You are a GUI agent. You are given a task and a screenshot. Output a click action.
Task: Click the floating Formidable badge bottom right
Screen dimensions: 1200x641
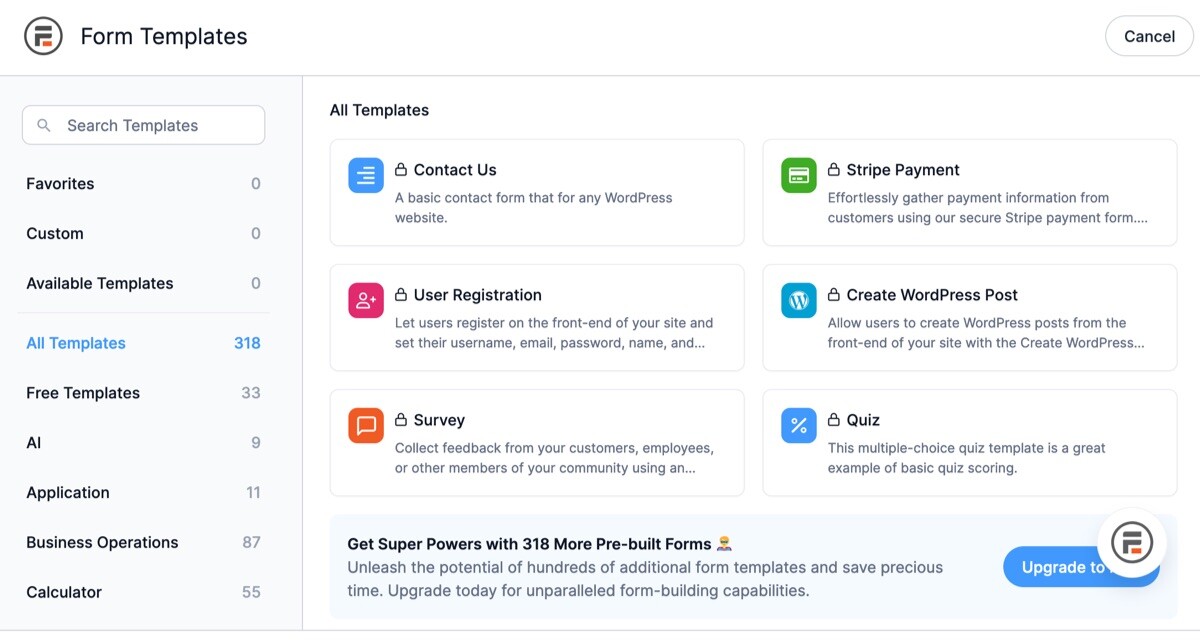(x=1130, y=543)
